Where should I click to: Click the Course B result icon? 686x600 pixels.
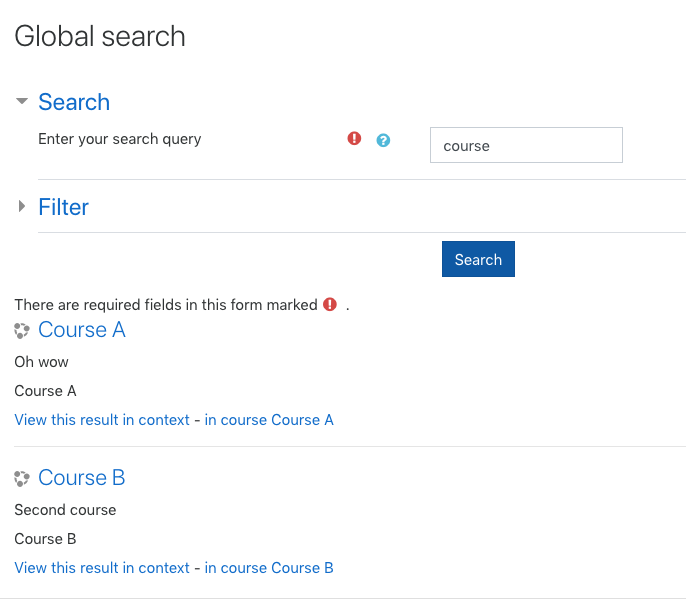[x=21, y=478]
